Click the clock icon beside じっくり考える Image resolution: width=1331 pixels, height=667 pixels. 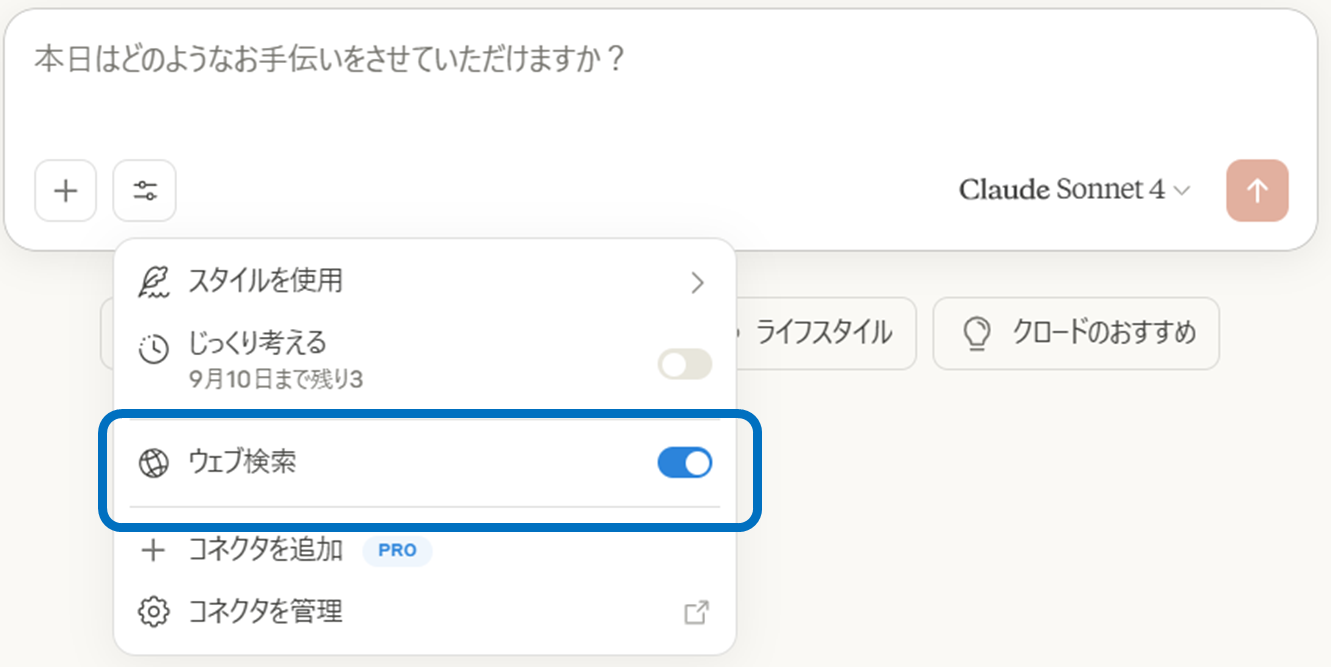pos(153,350)
